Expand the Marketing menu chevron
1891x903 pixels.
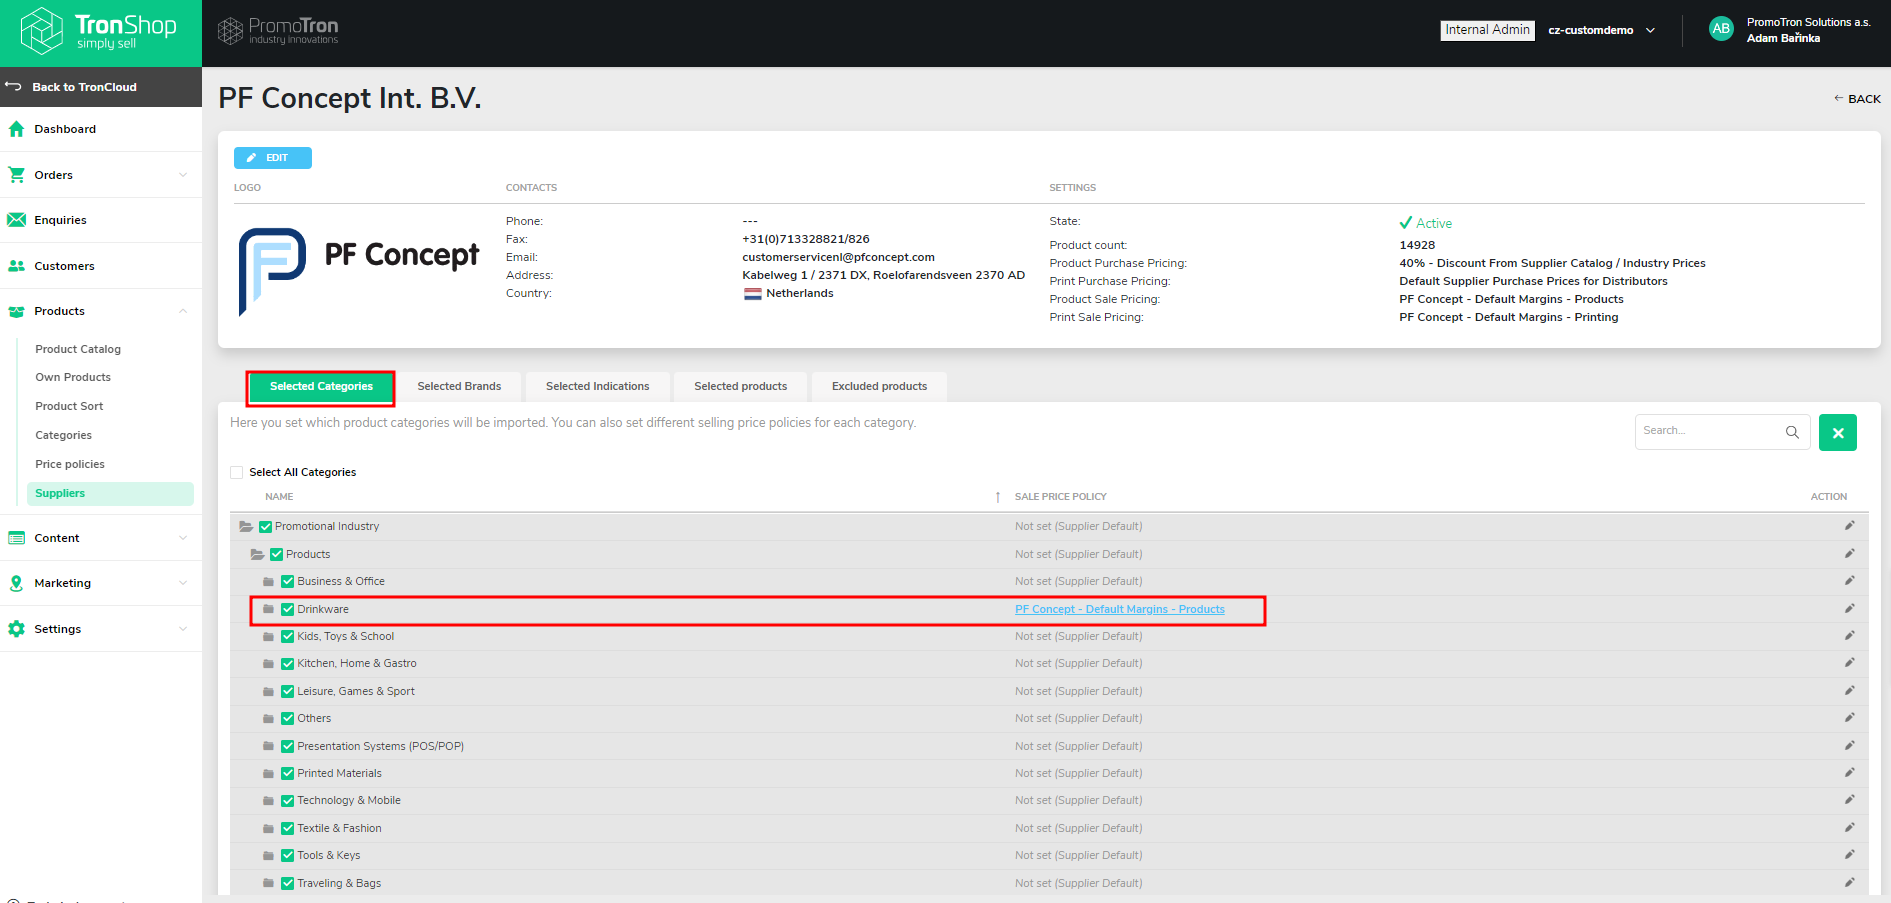183,583
